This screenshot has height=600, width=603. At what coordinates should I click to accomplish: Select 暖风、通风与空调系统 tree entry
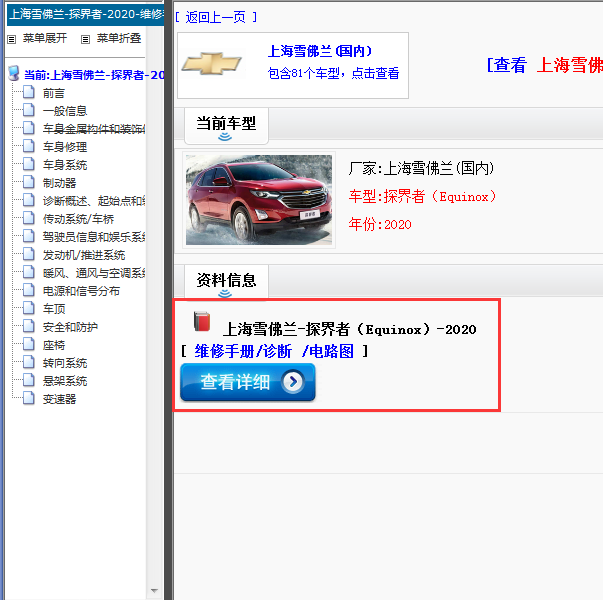94,273
